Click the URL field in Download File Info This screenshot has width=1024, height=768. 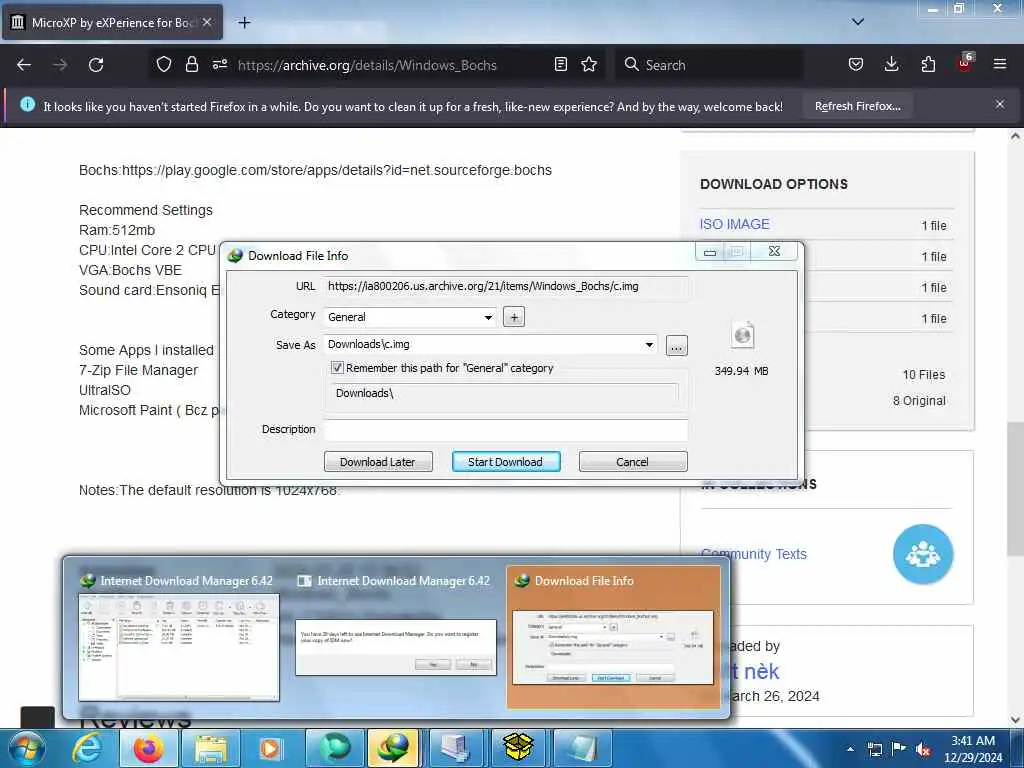[505, 287]
